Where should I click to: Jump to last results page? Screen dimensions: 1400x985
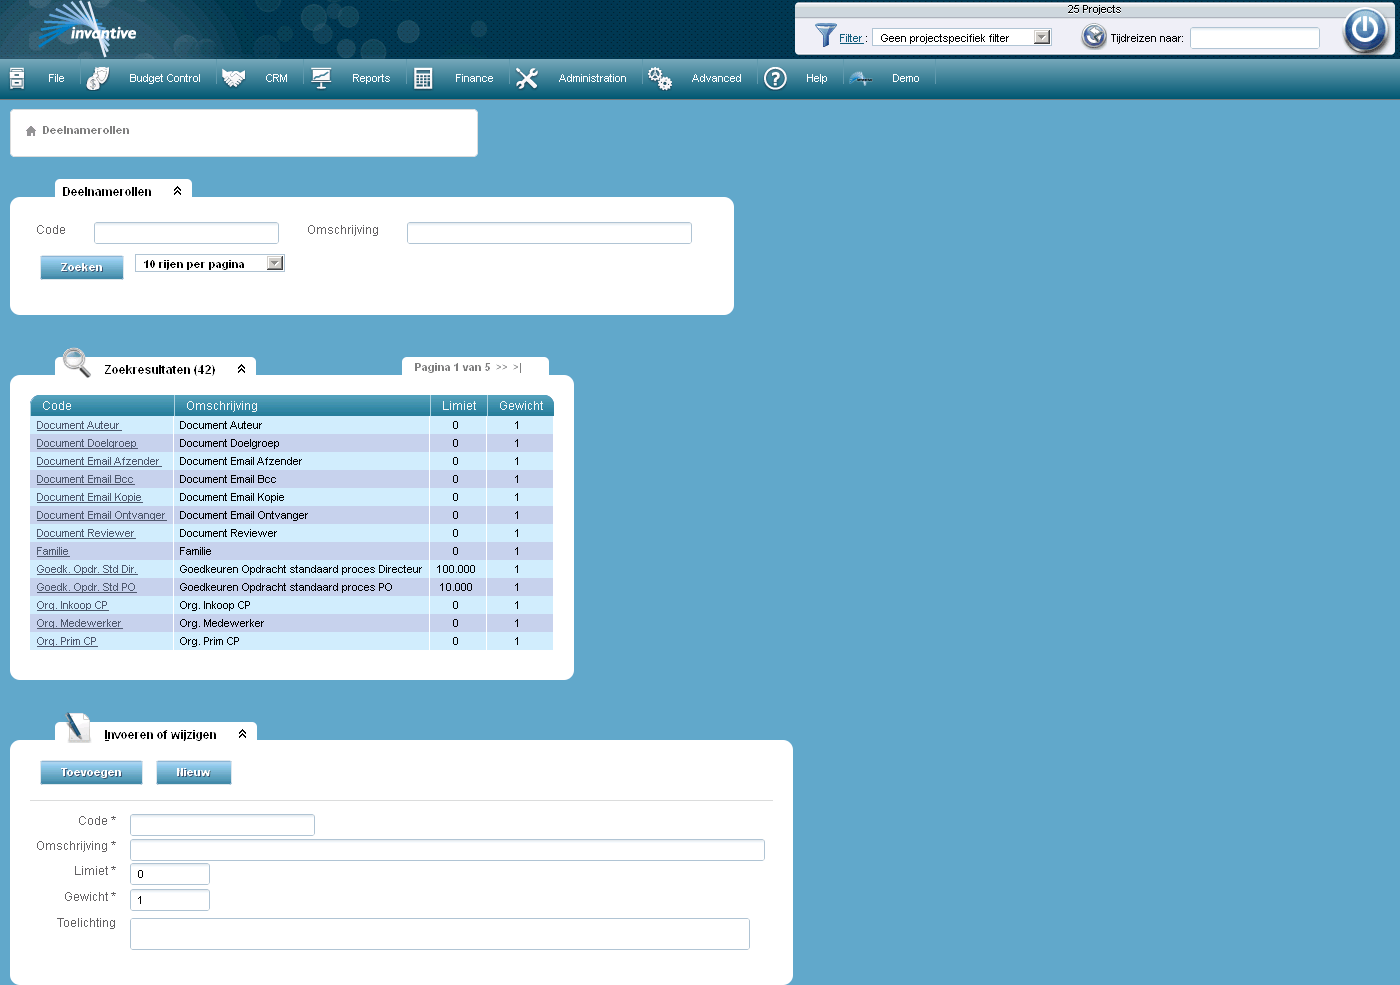point(518,367)
